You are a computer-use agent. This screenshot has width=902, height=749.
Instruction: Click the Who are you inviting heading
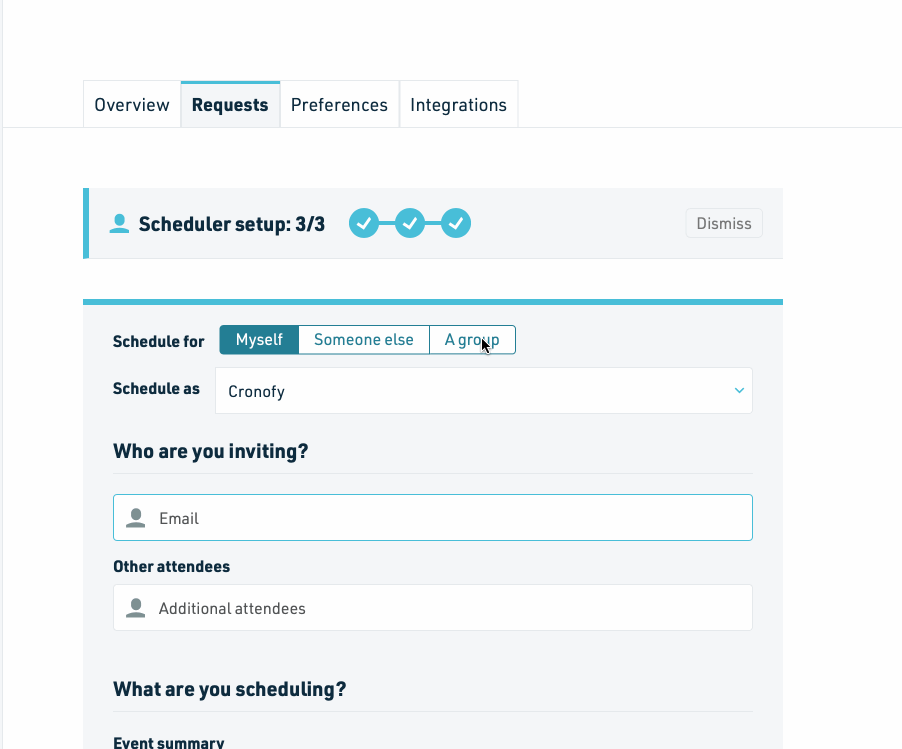(x=211, y=452)
